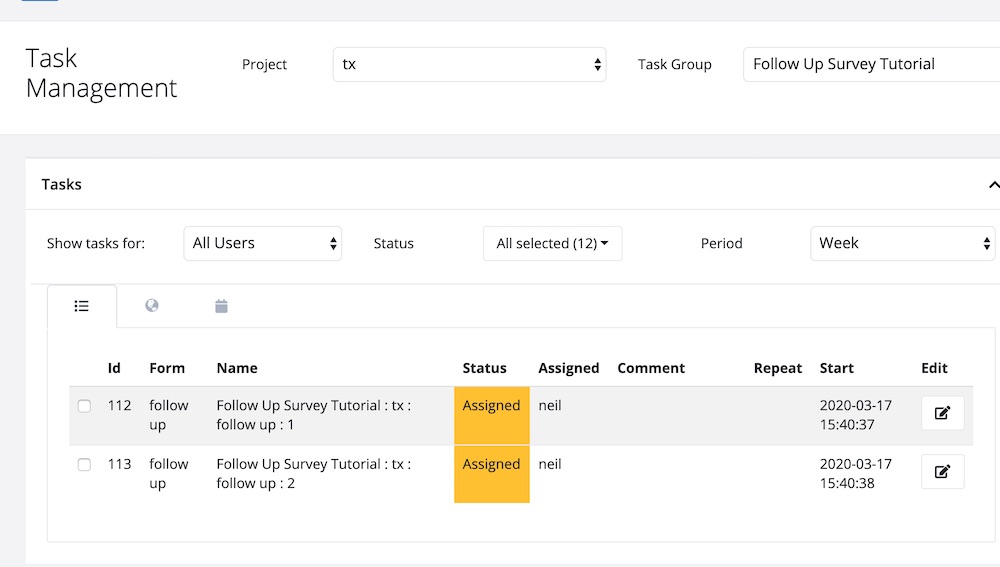Click task name ending in follow up : 2
Screen dimensions: 1000x567
point(313,474)
